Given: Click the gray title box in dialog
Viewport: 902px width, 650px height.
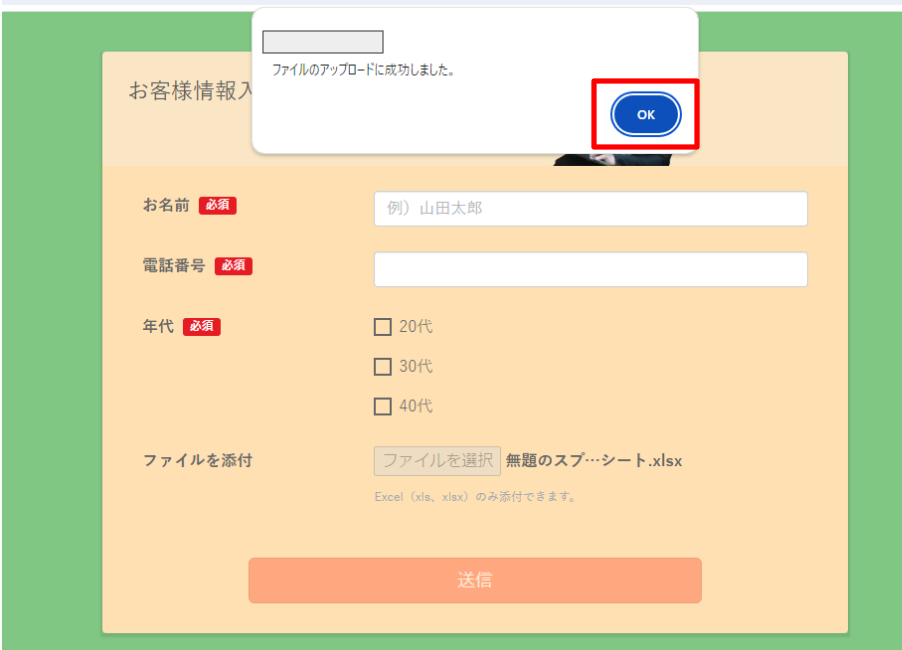Looking at the screenshot, I should pyautogui.click(x=323, y=42).
